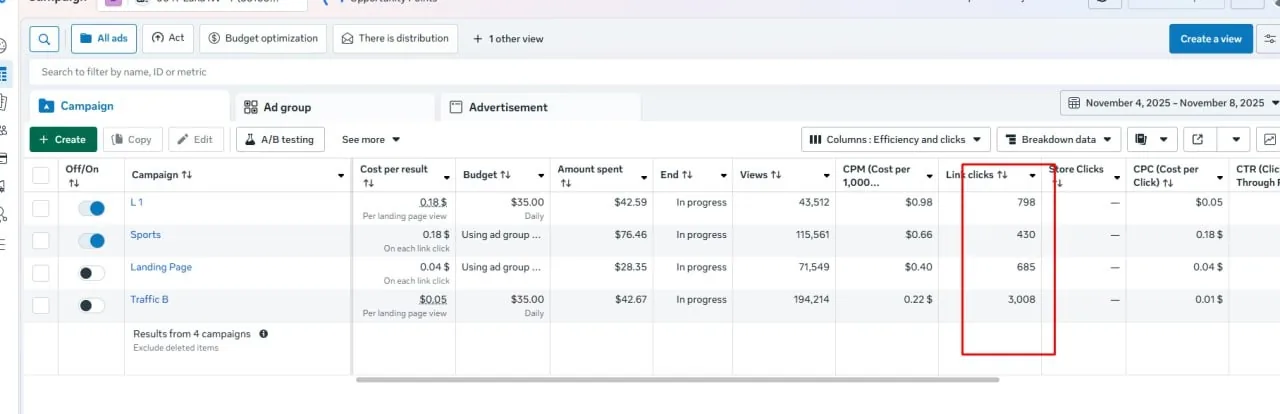Select all campaigns with the header checkbox
The height and width of the screenshot is (414, 1280).
coord(41,175)
